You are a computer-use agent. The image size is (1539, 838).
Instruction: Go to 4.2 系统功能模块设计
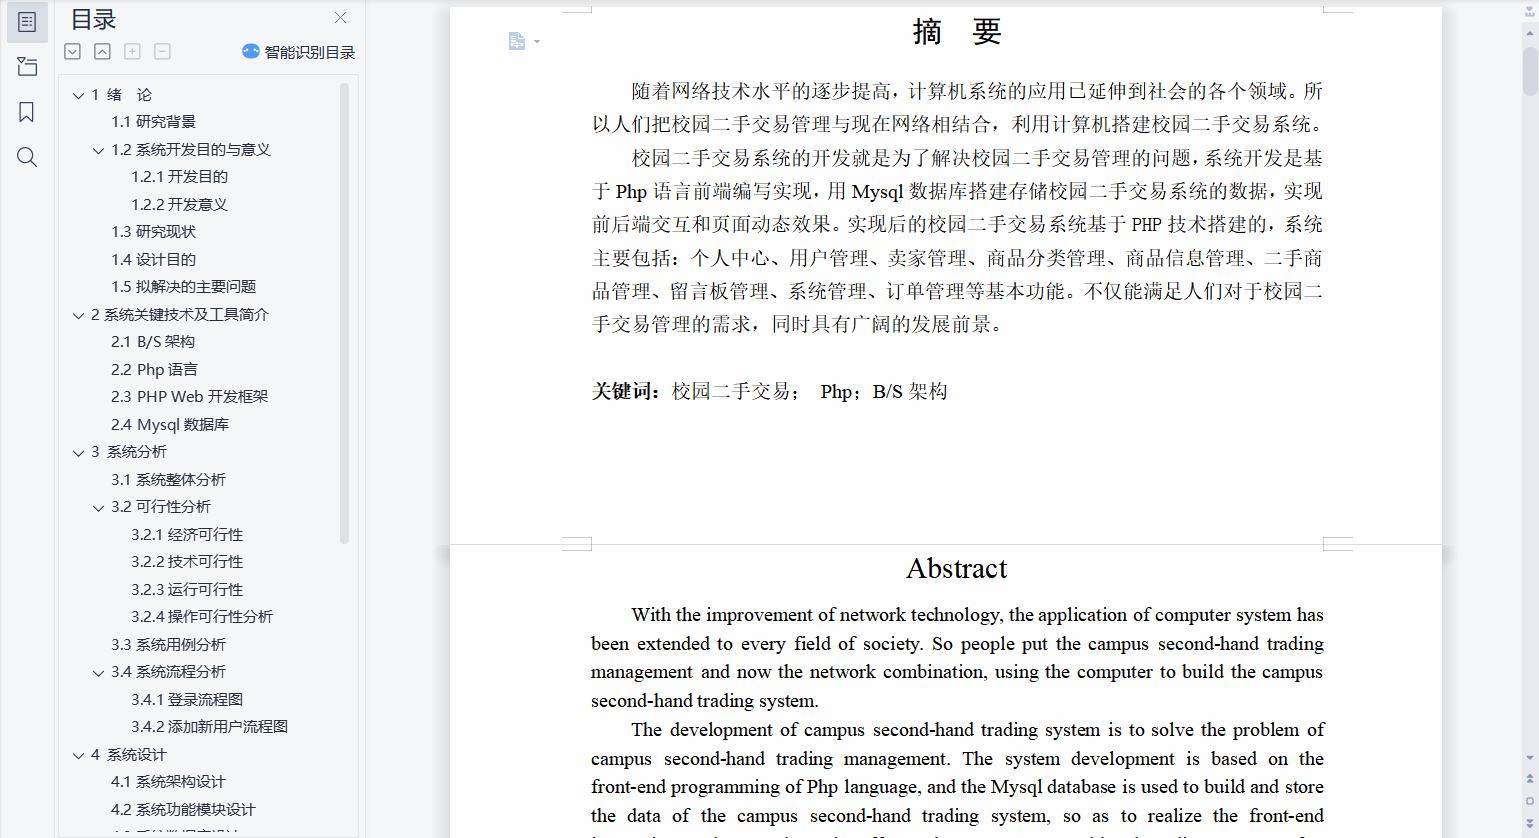[183, 809]
